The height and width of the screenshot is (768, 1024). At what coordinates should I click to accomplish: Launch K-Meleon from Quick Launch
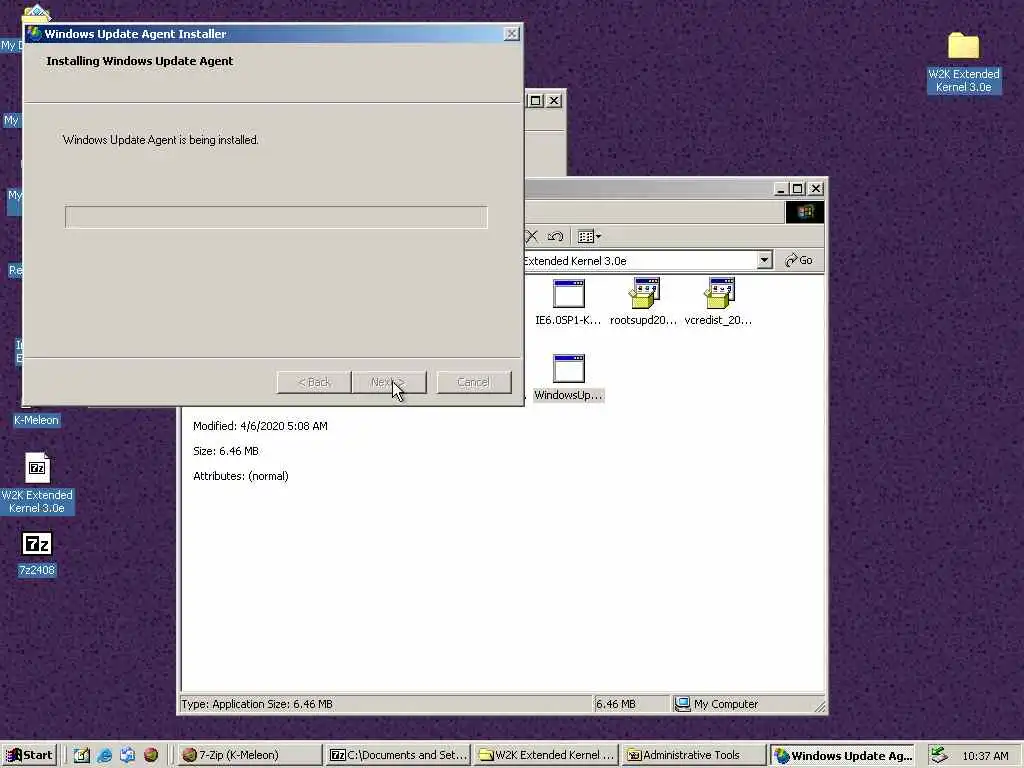click(x=151, y=755)
